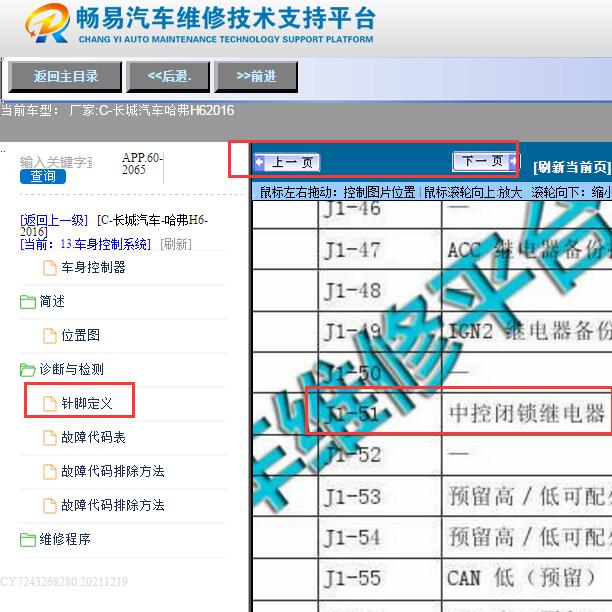Click 返回上一级 link
The image size is (612, 612).
[54, 221]
